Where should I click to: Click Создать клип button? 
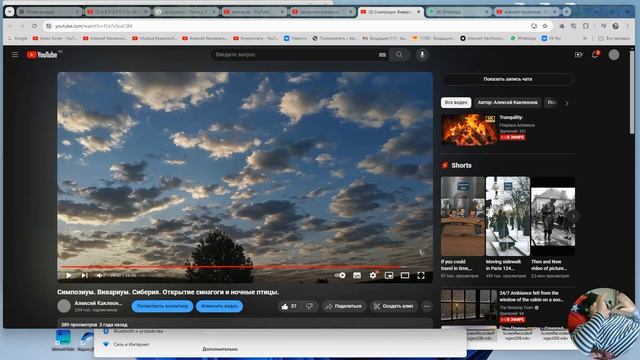[394, 306]
